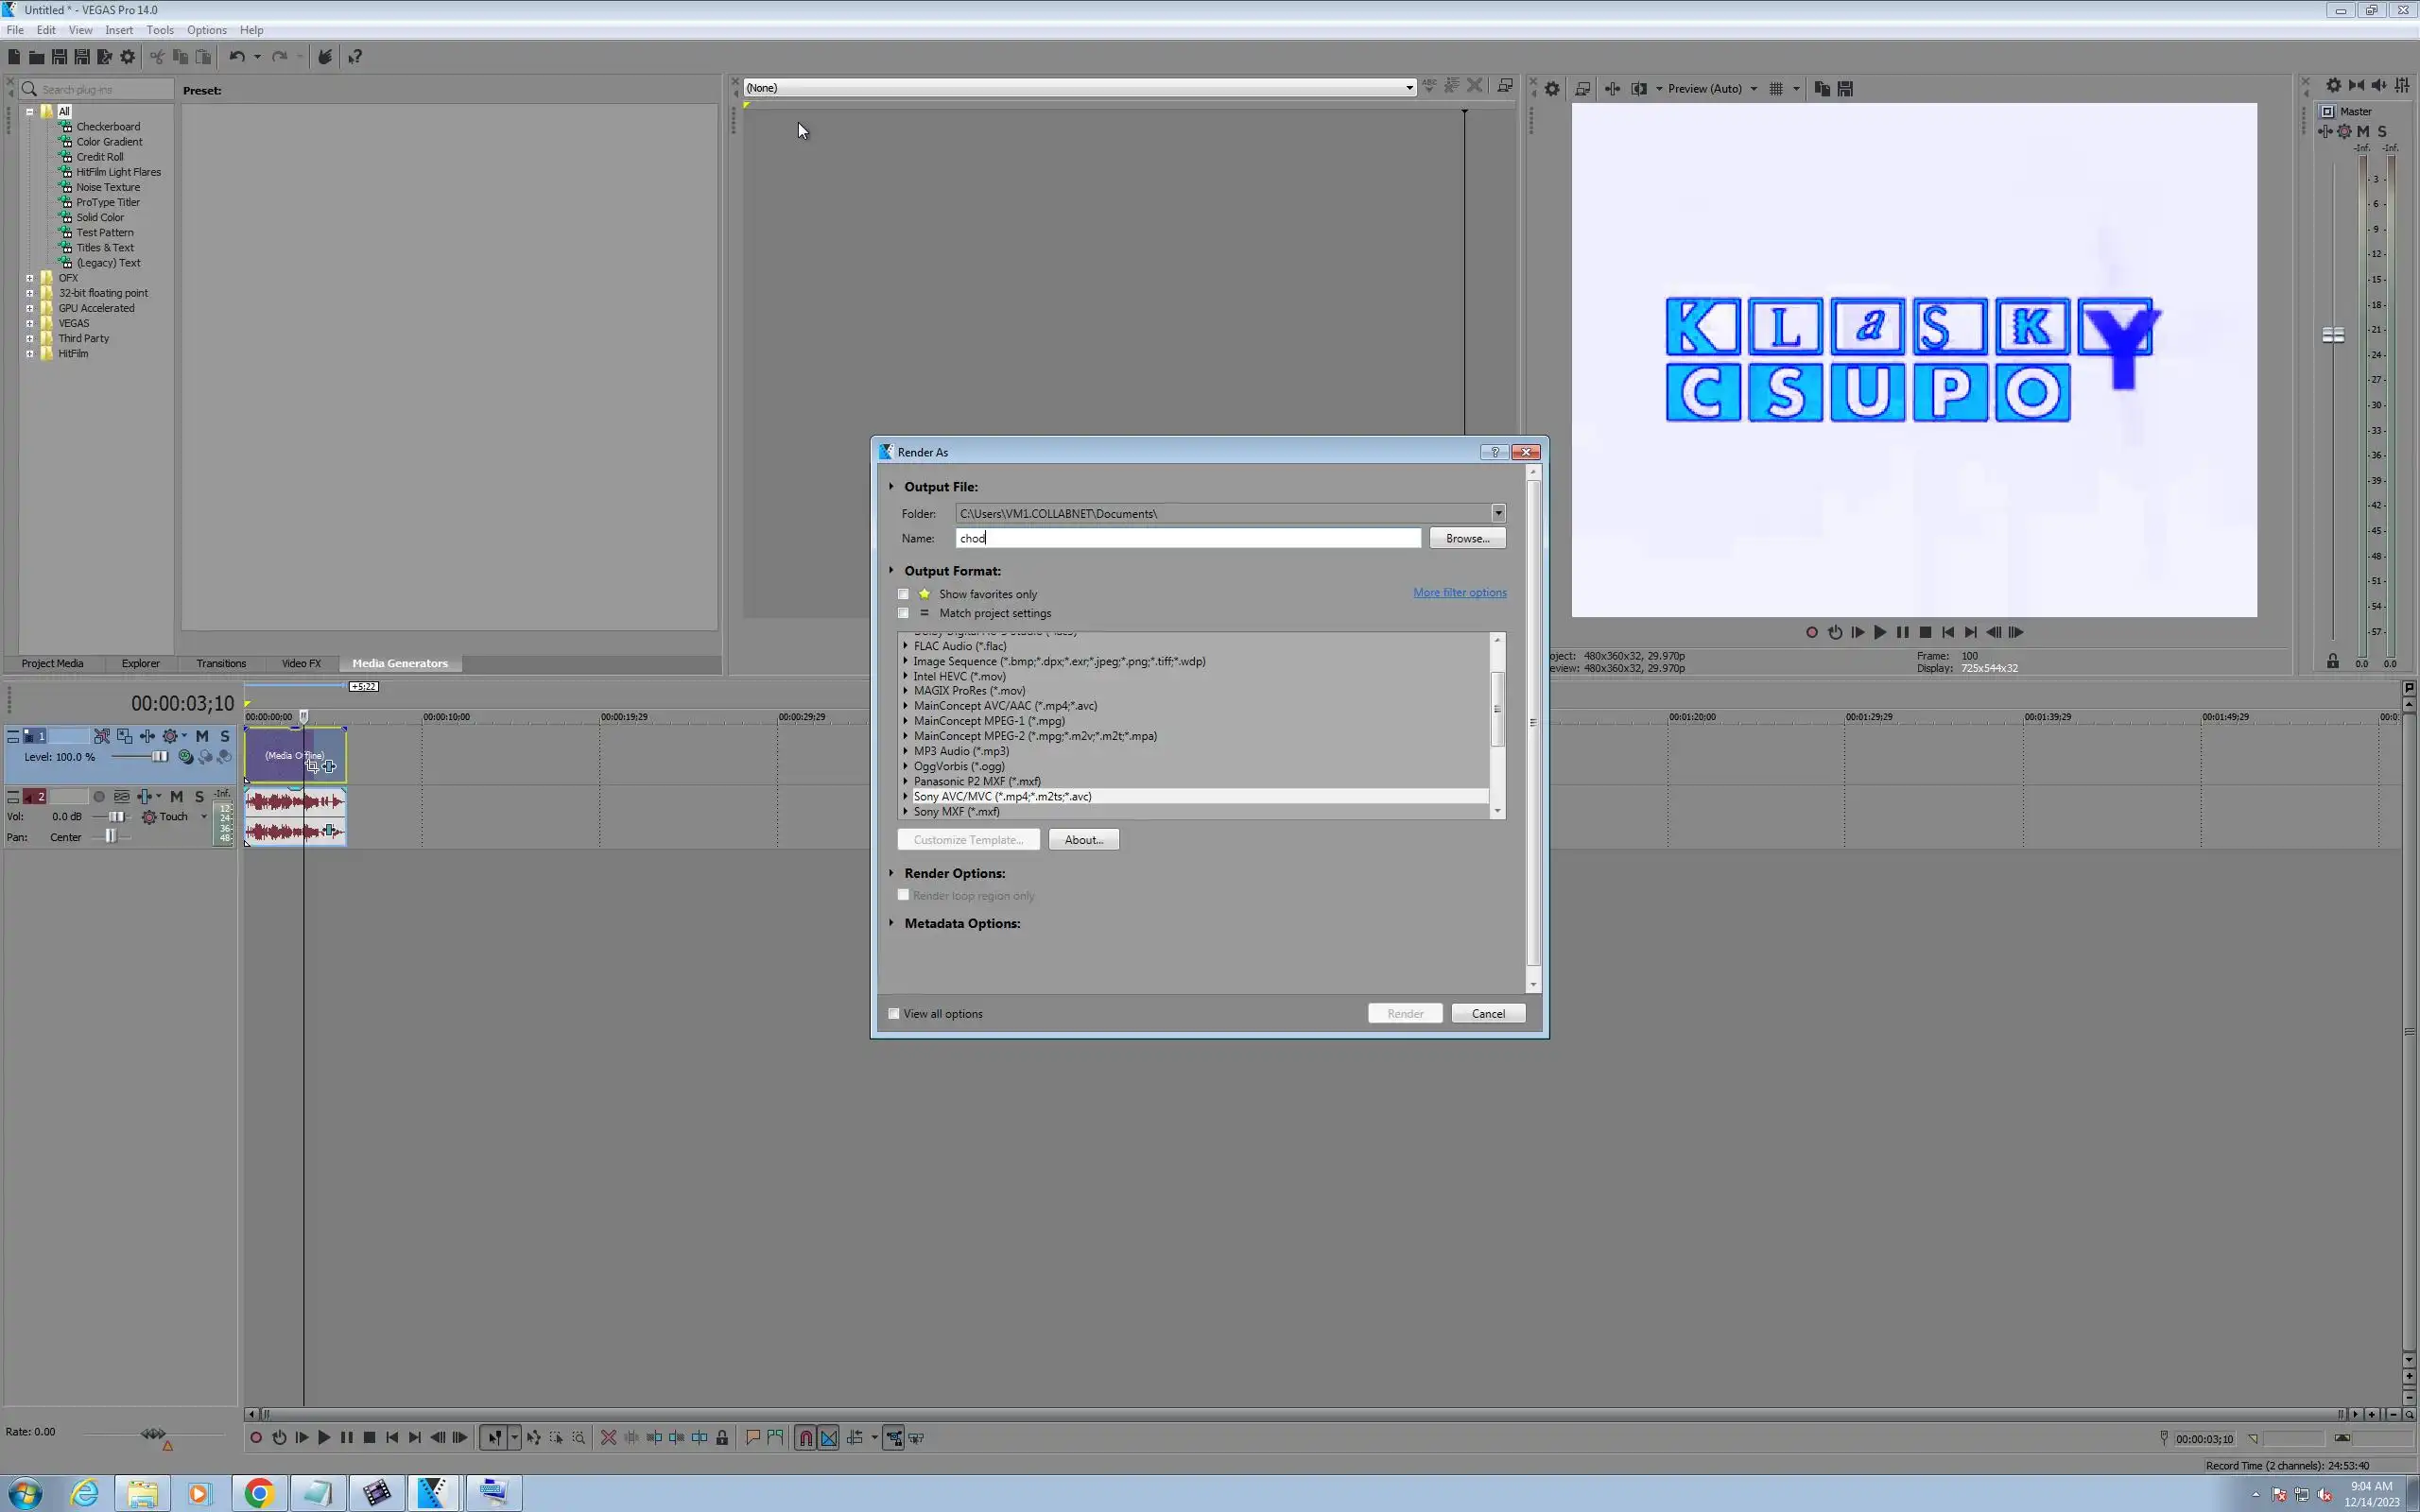
Task: Open the More filter options link
Action: (x=1459, y=593)
